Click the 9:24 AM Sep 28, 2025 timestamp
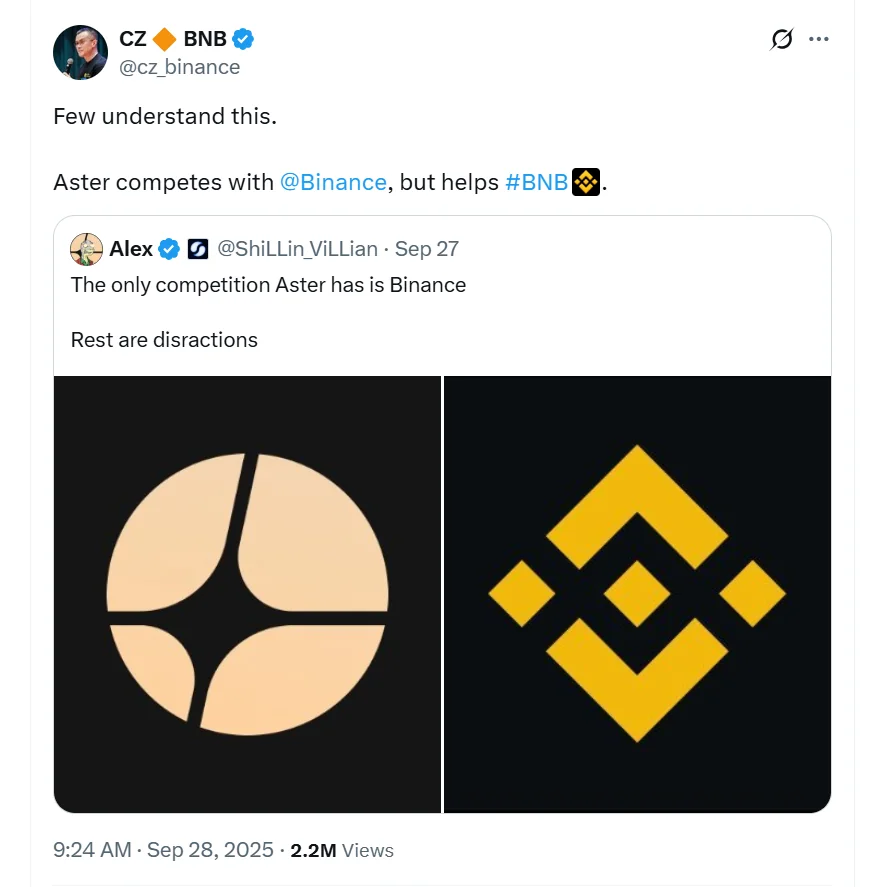The image size is (884, 887). click(163, 850)
